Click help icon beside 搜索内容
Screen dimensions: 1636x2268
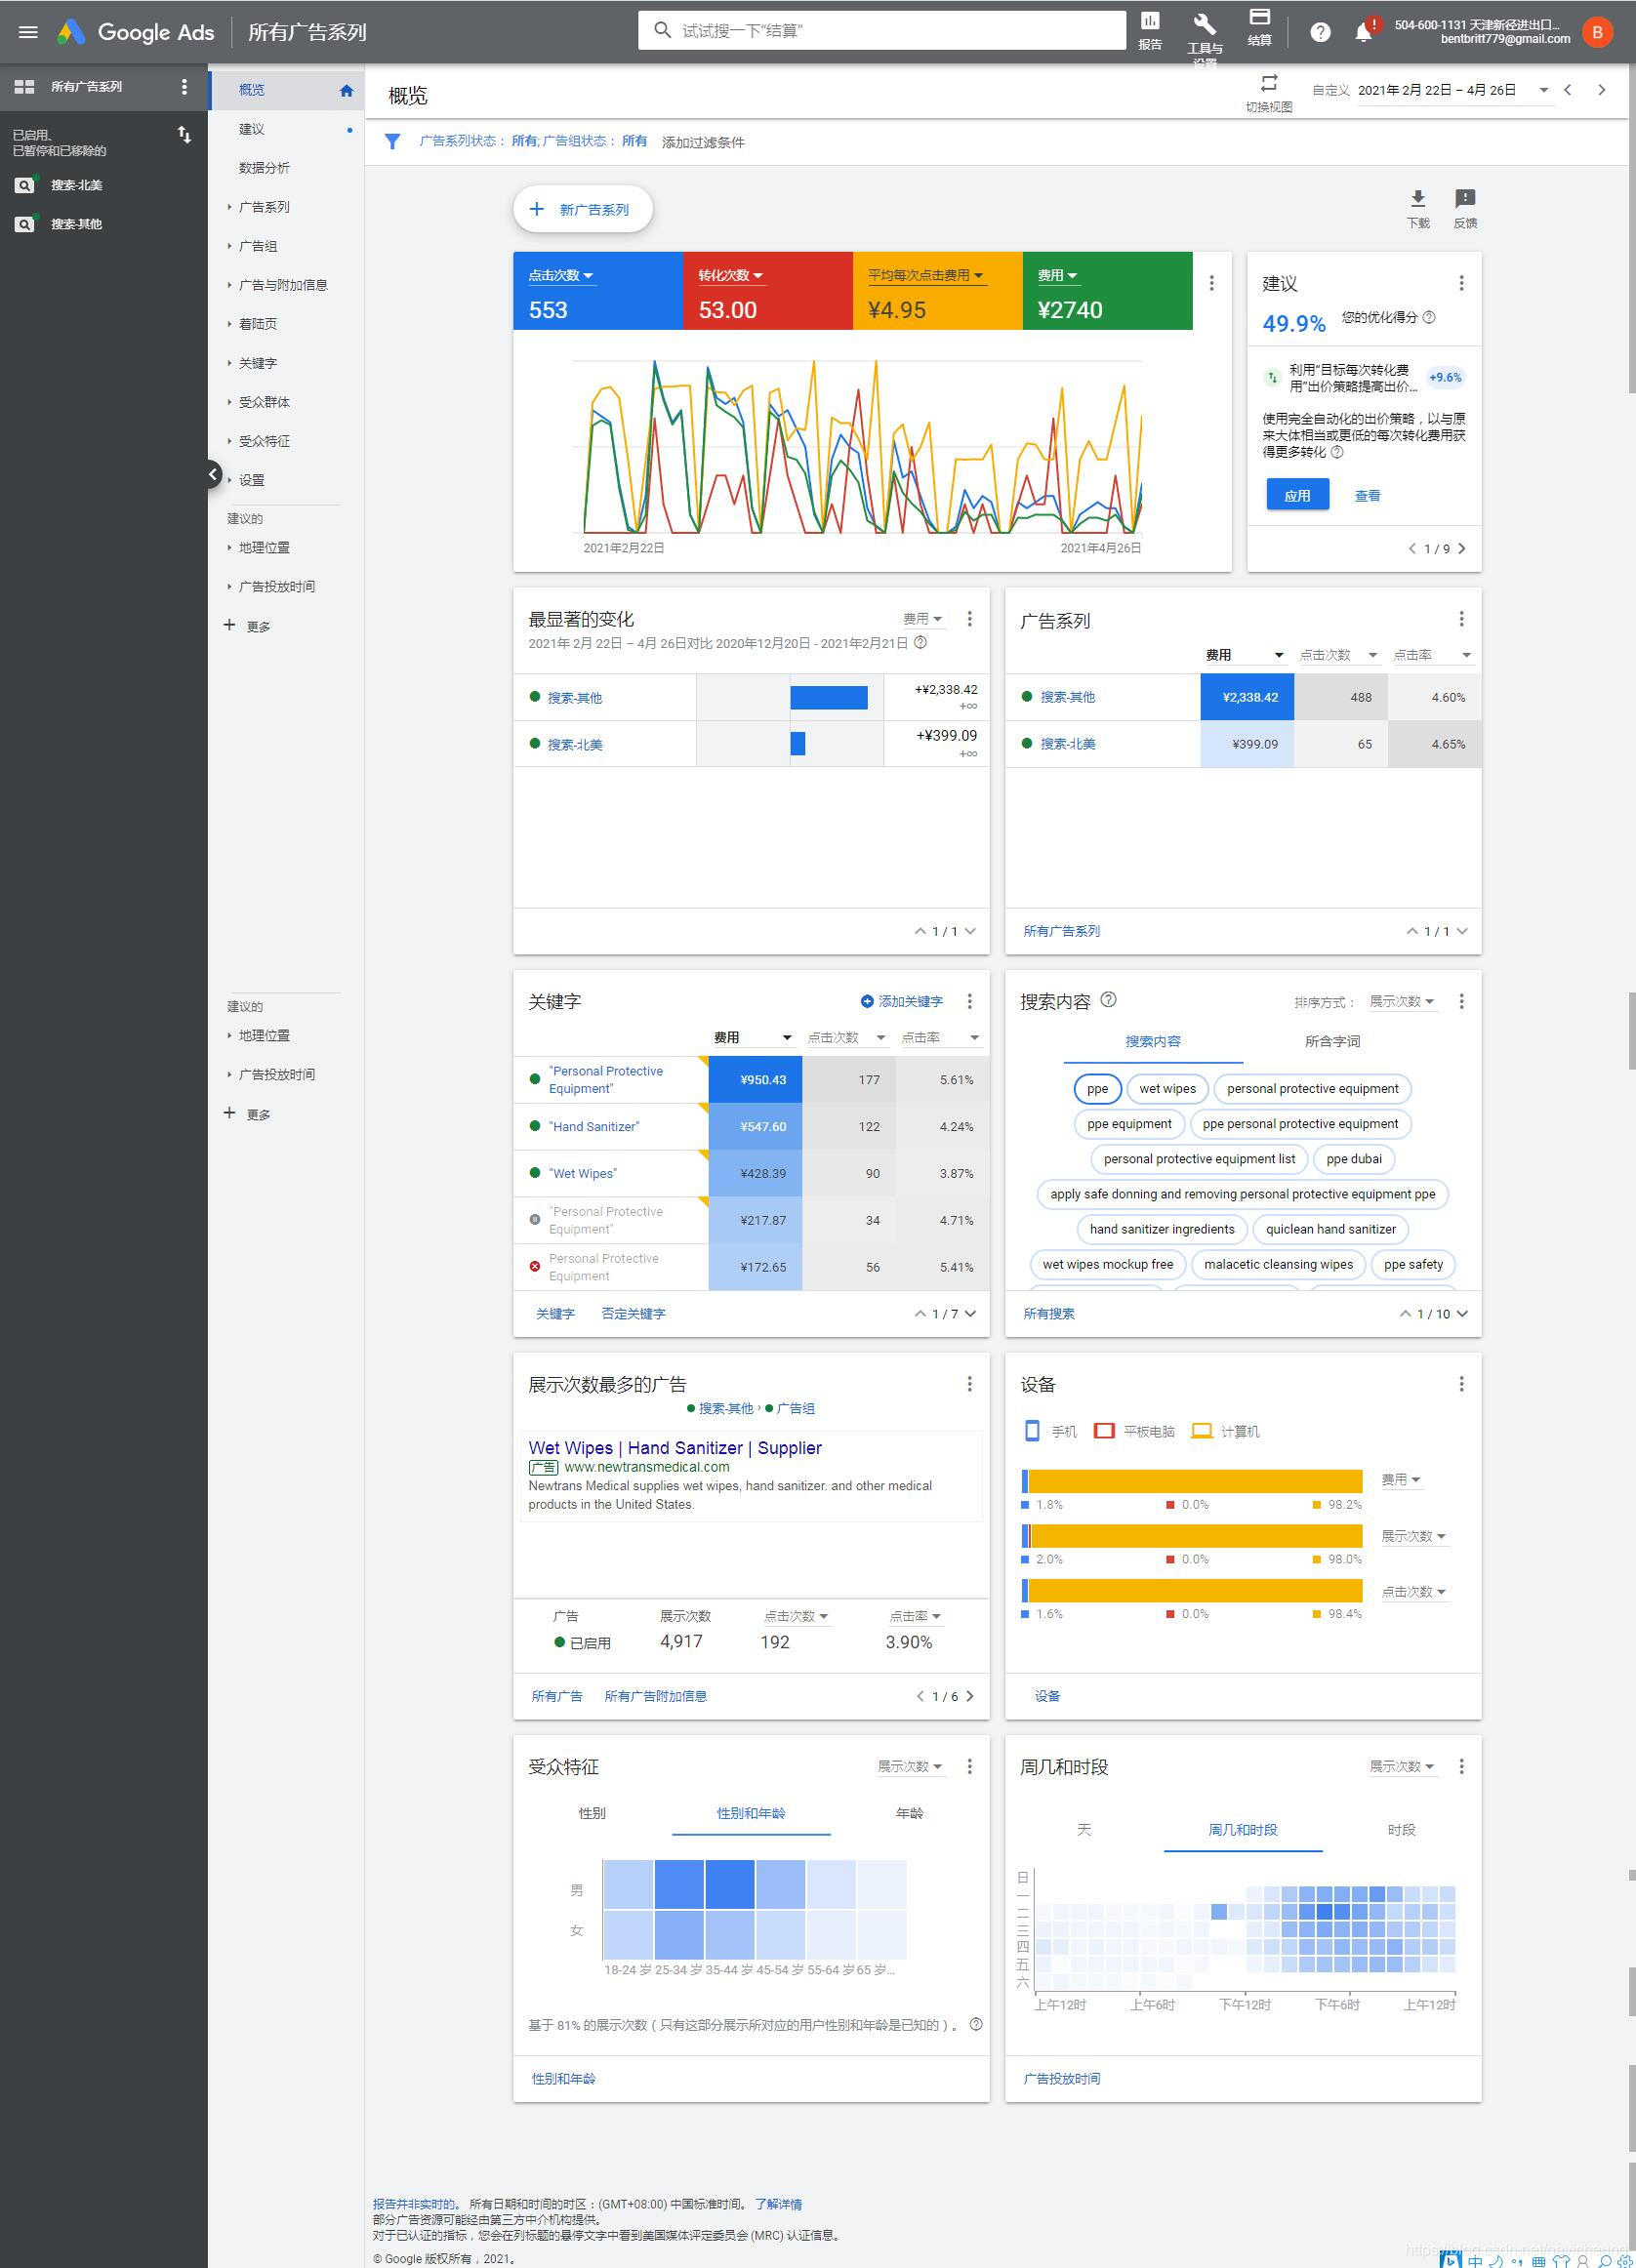tap(1108, 999)
